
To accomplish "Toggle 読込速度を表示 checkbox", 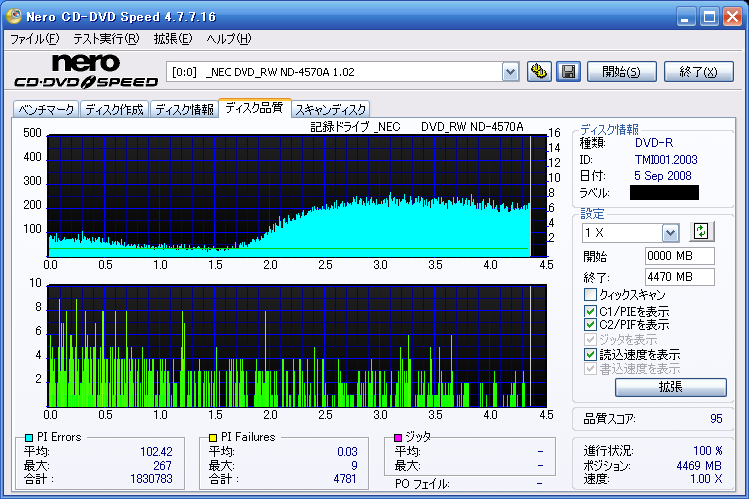I will (x=590, y=354).
